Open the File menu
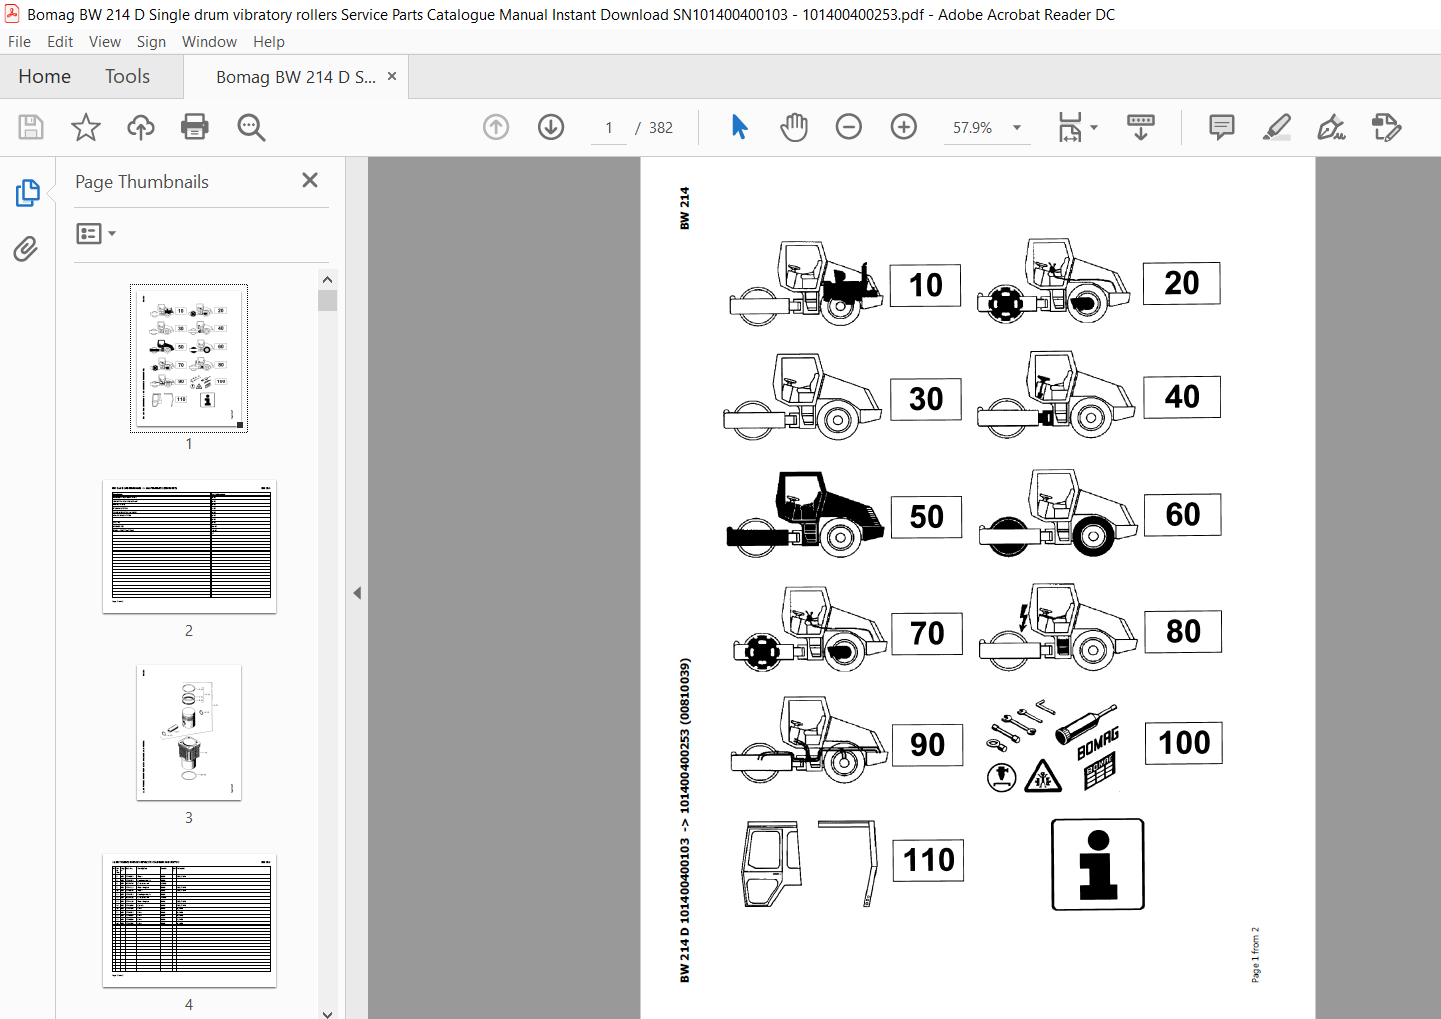The width and height of the screenshot is (1441, 1019). click(19, 42)
